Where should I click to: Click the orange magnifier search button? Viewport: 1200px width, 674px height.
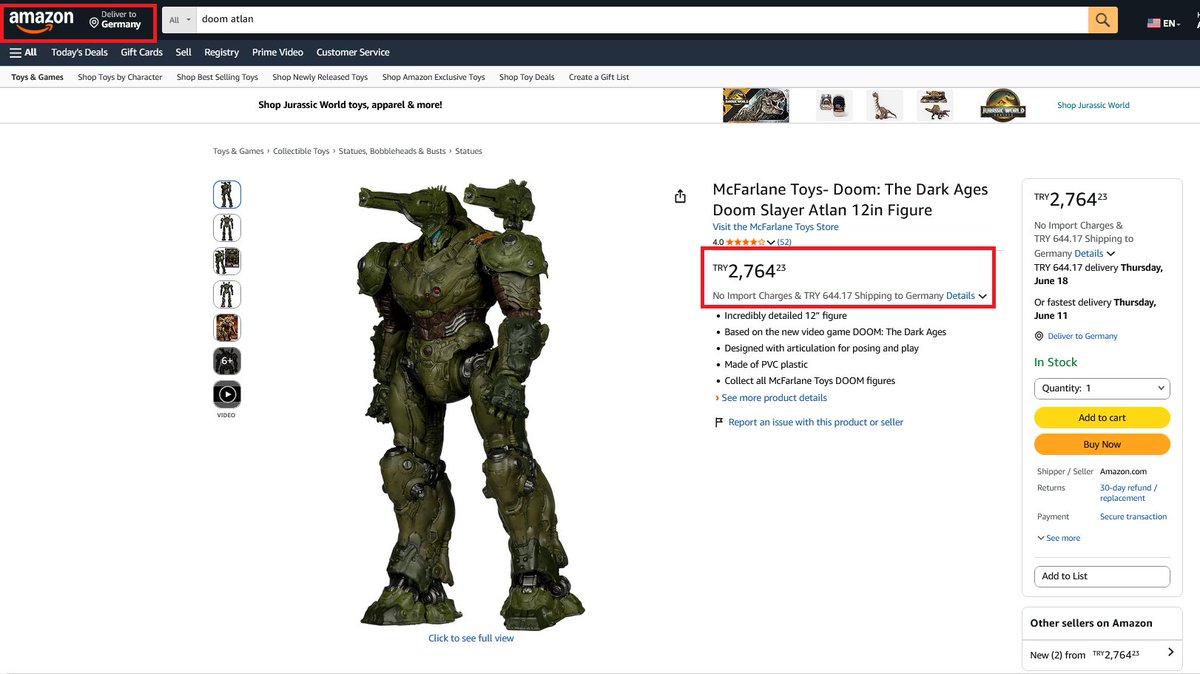coord(1103,20)
